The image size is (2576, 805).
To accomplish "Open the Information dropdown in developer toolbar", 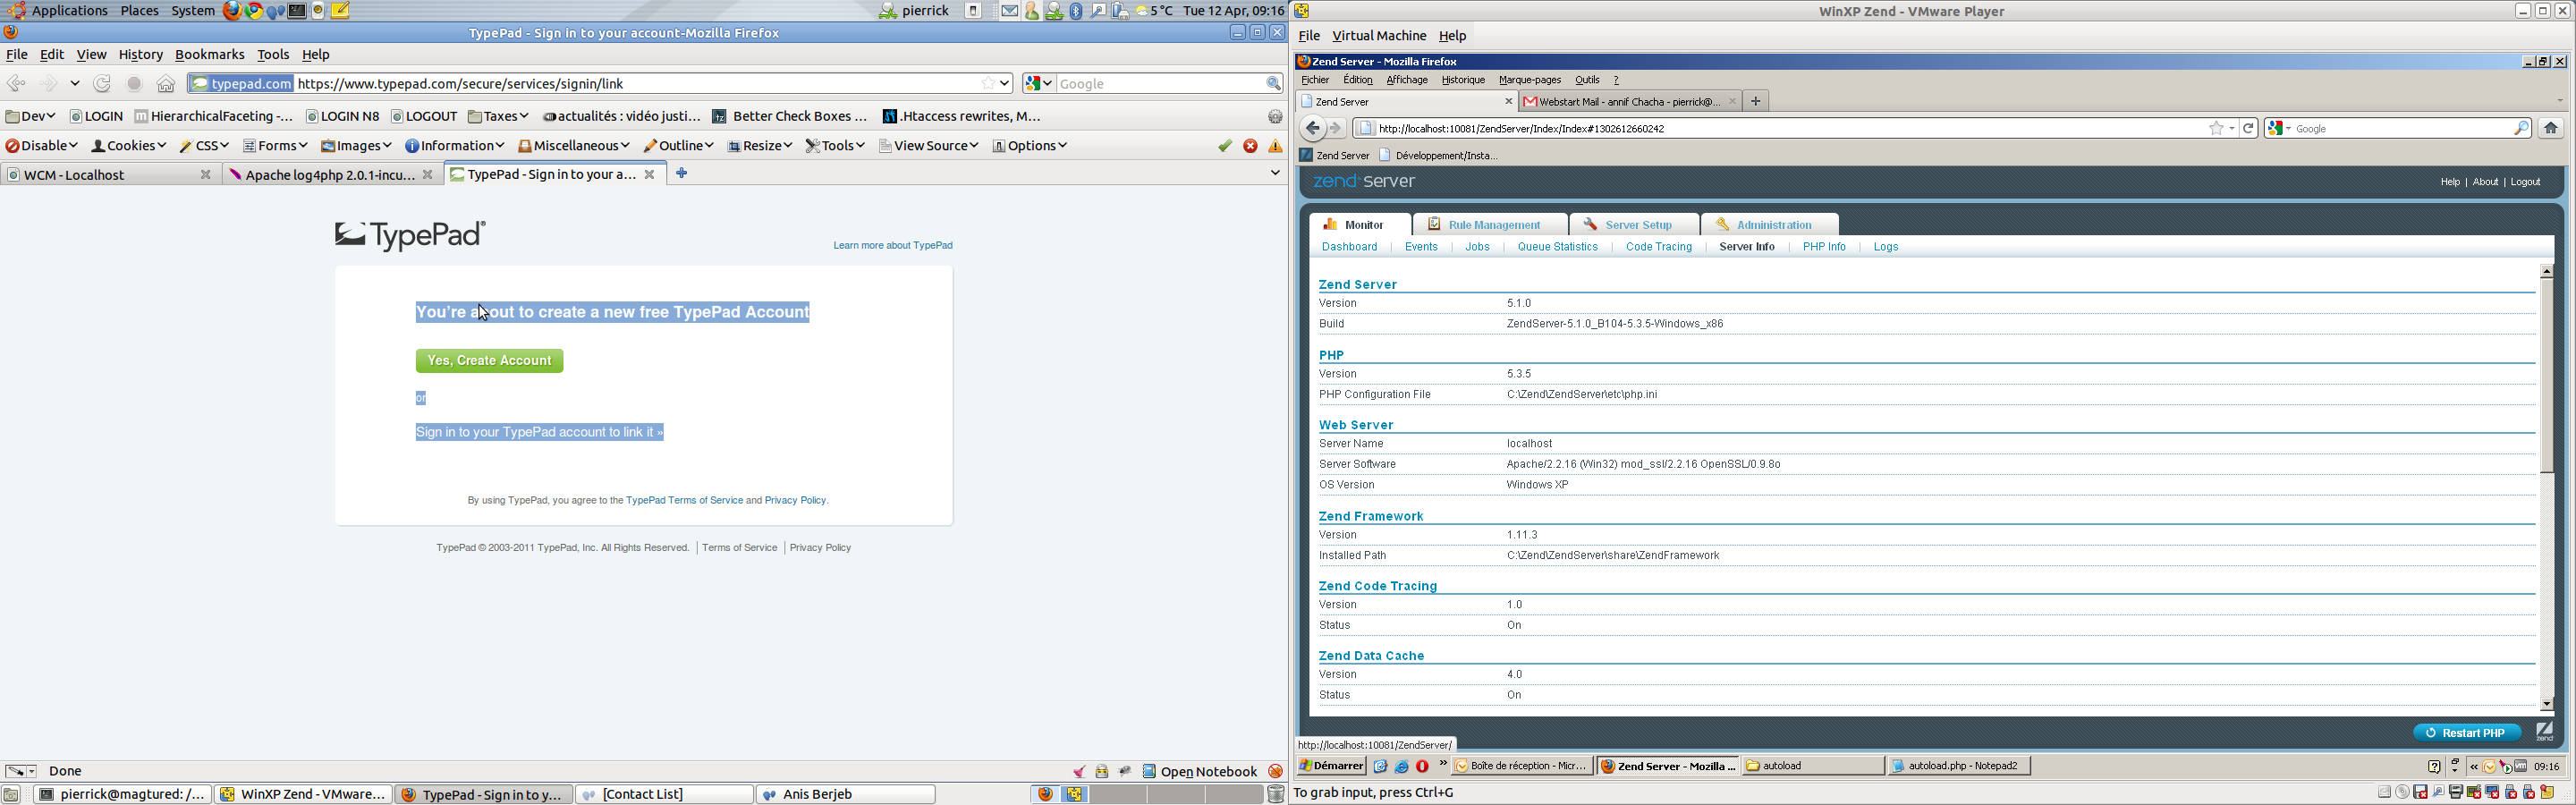I will pos(454,146).
